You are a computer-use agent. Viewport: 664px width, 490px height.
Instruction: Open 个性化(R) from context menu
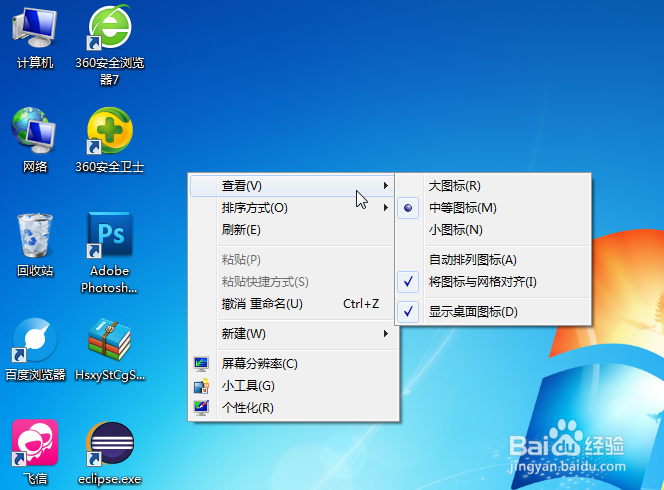(x=292, y=408)
